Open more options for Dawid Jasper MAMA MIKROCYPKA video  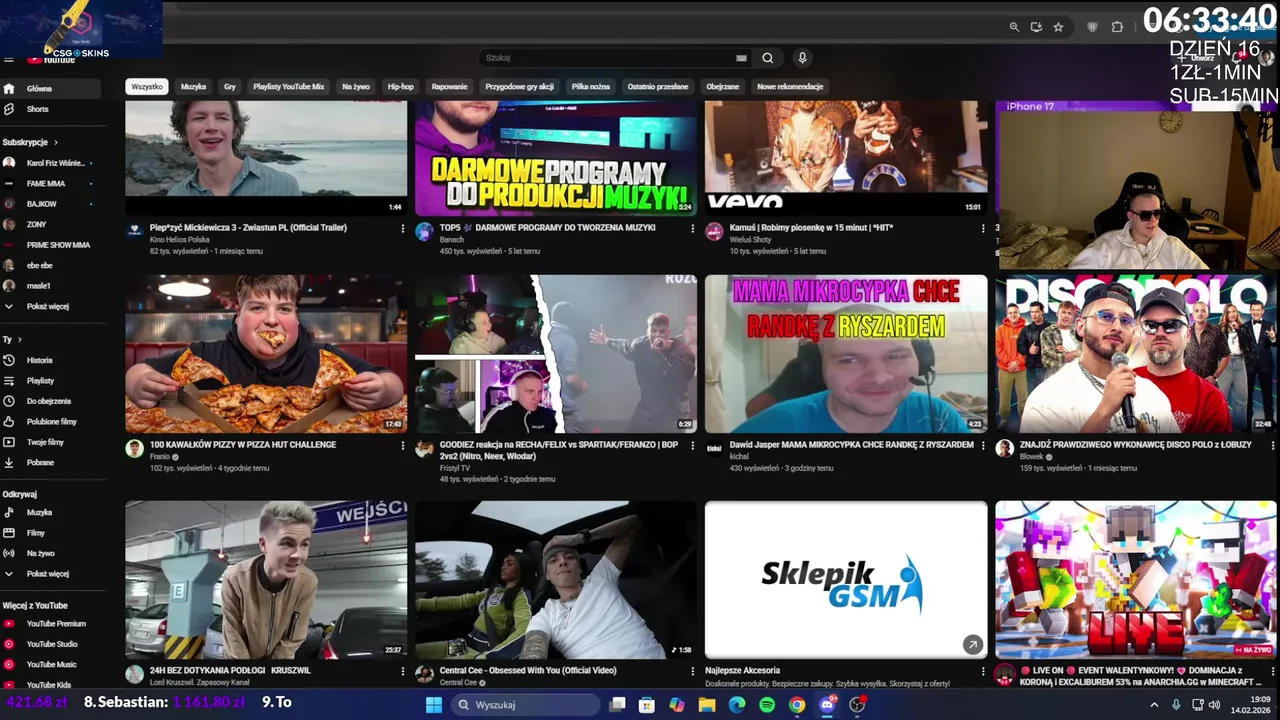pyautogui.click(x=982, y=445)
